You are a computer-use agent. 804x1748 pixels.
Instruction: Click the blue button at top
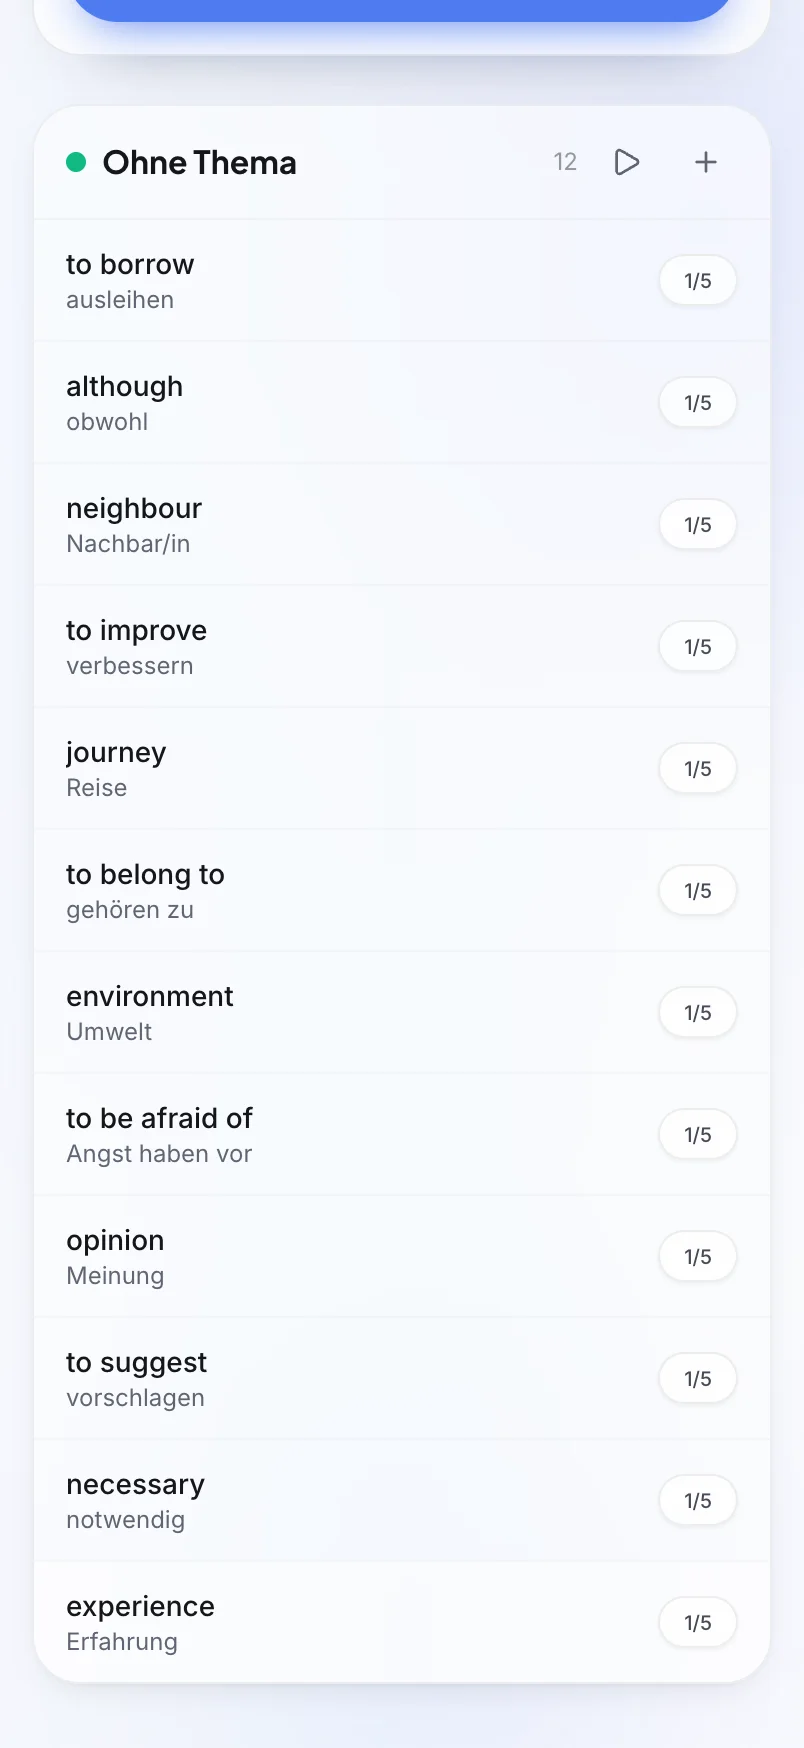pyautogui.click(x=402, y=10)
